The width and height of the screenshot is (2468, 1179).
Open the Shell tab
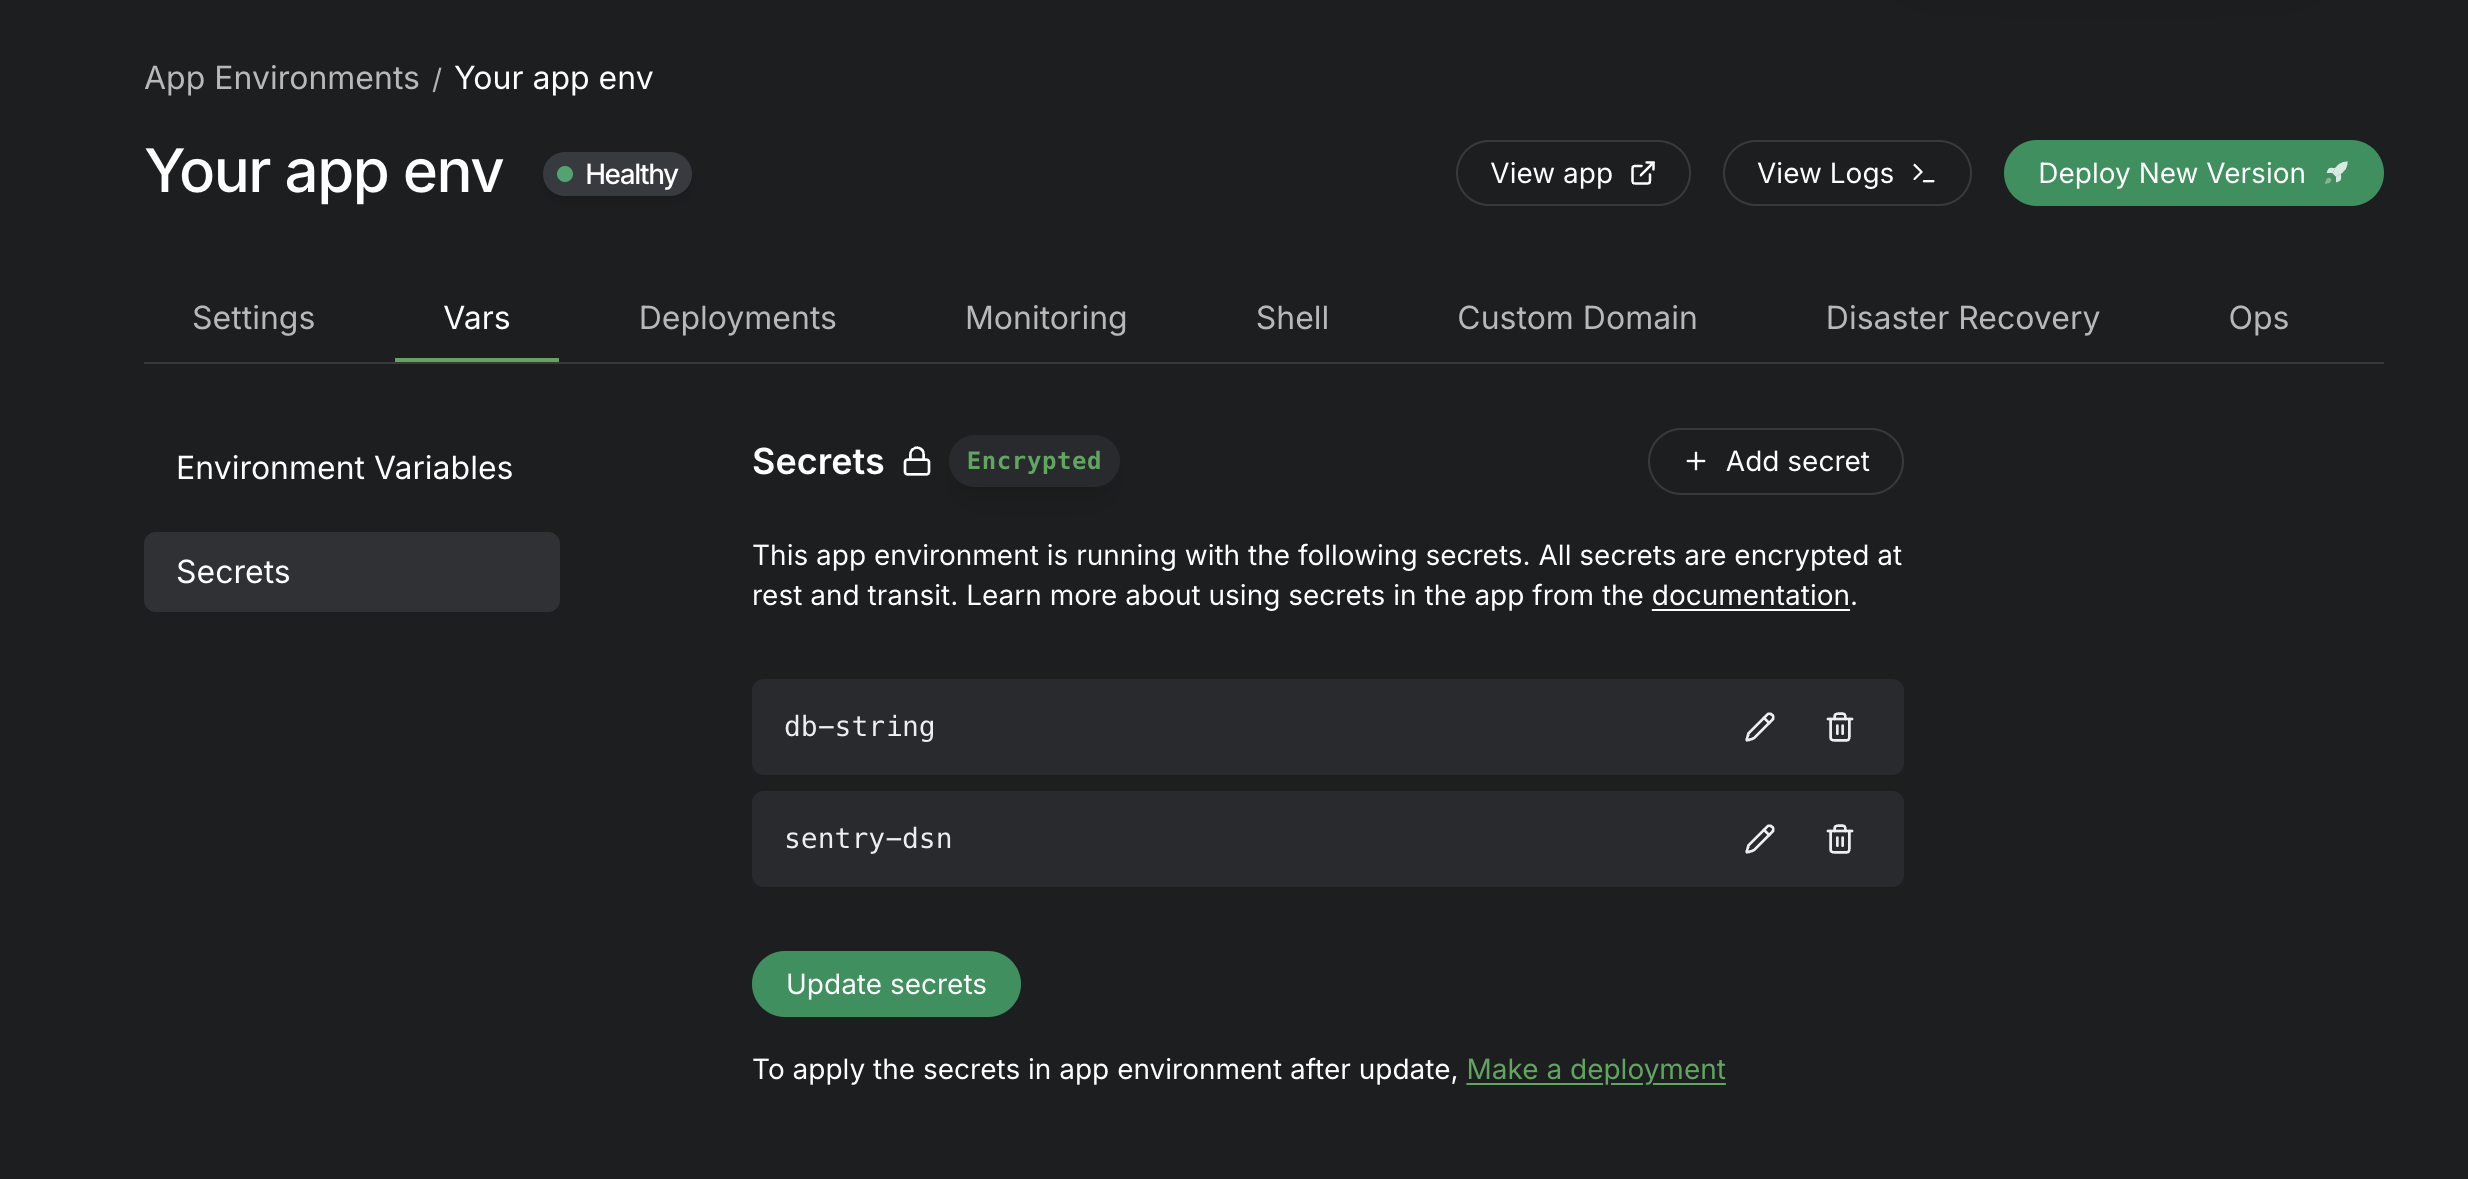(x=1292, y=318)
